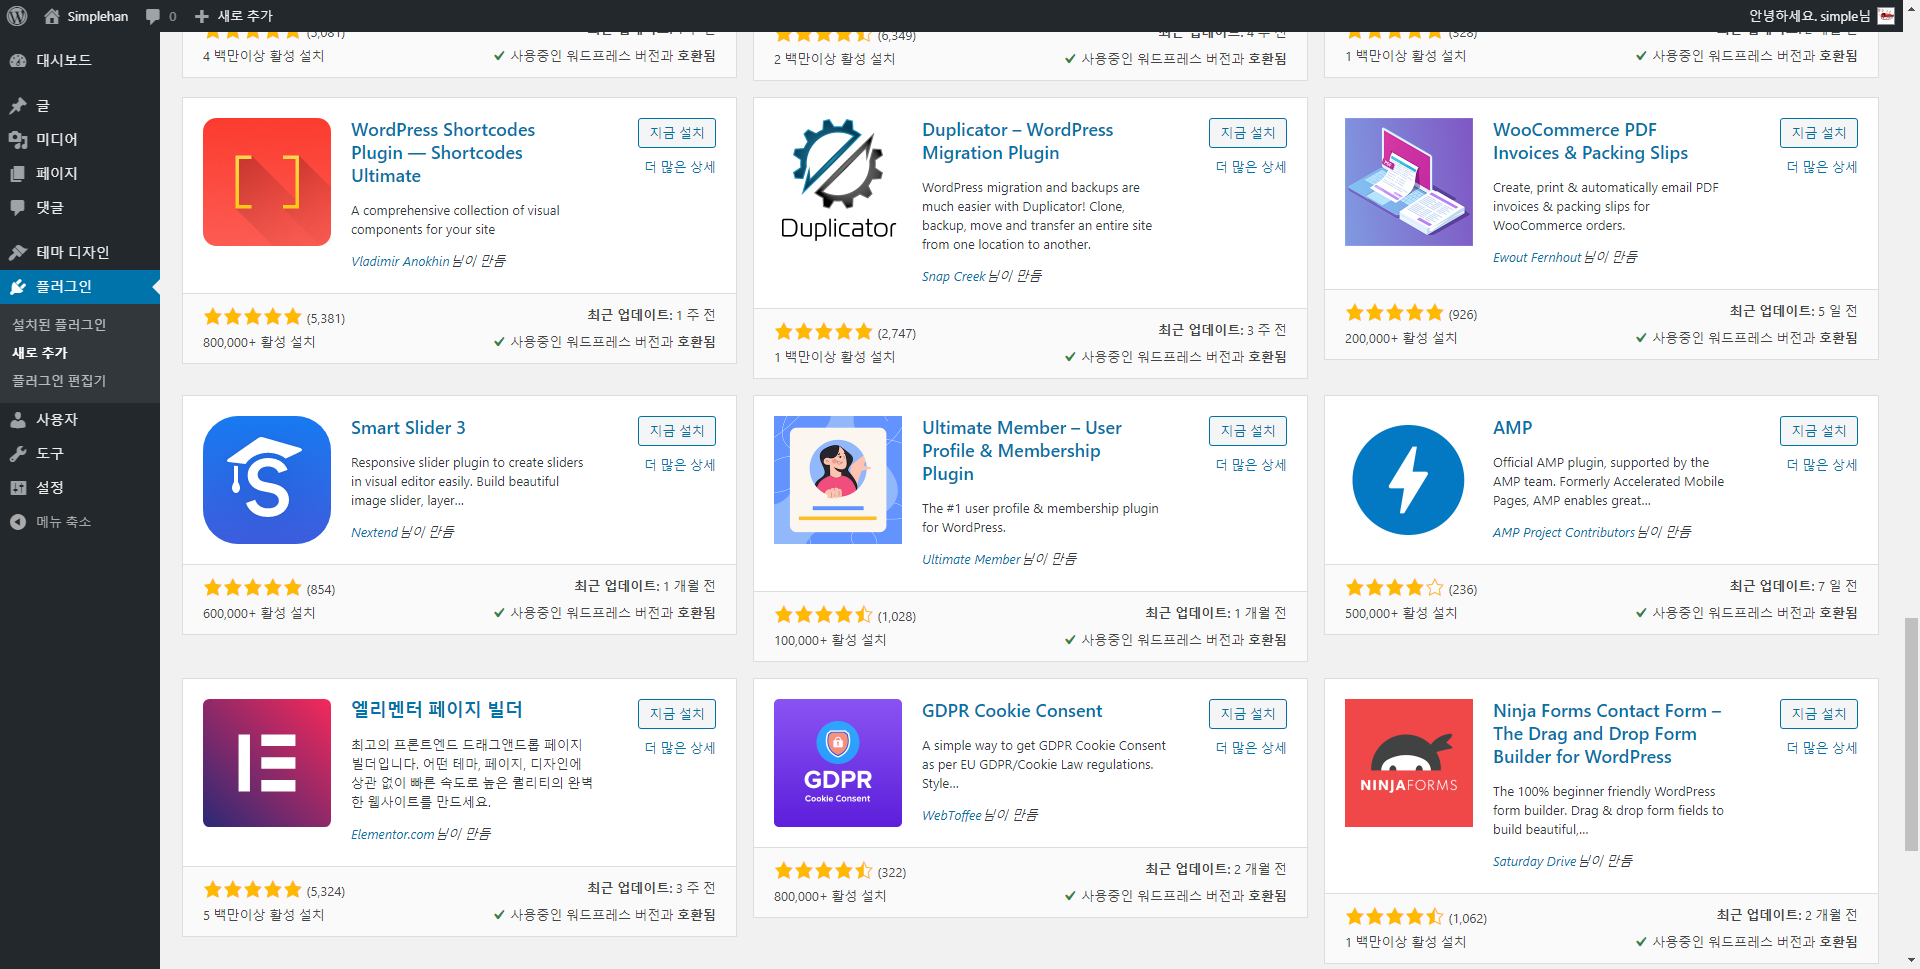Click the 미디어 media icon
The height and width of the screenshot is (969, 1920).
18,139
